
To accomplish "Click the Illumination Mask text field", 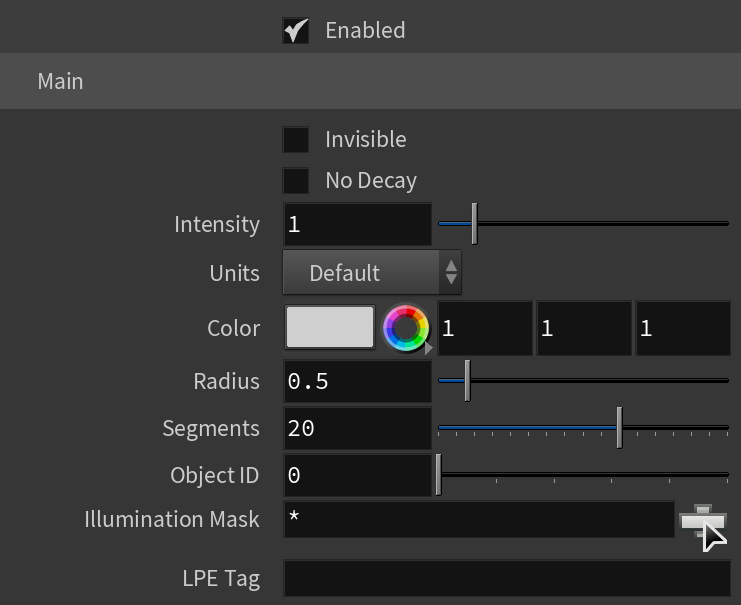I will pyautogui.click(x=479, y=519).
